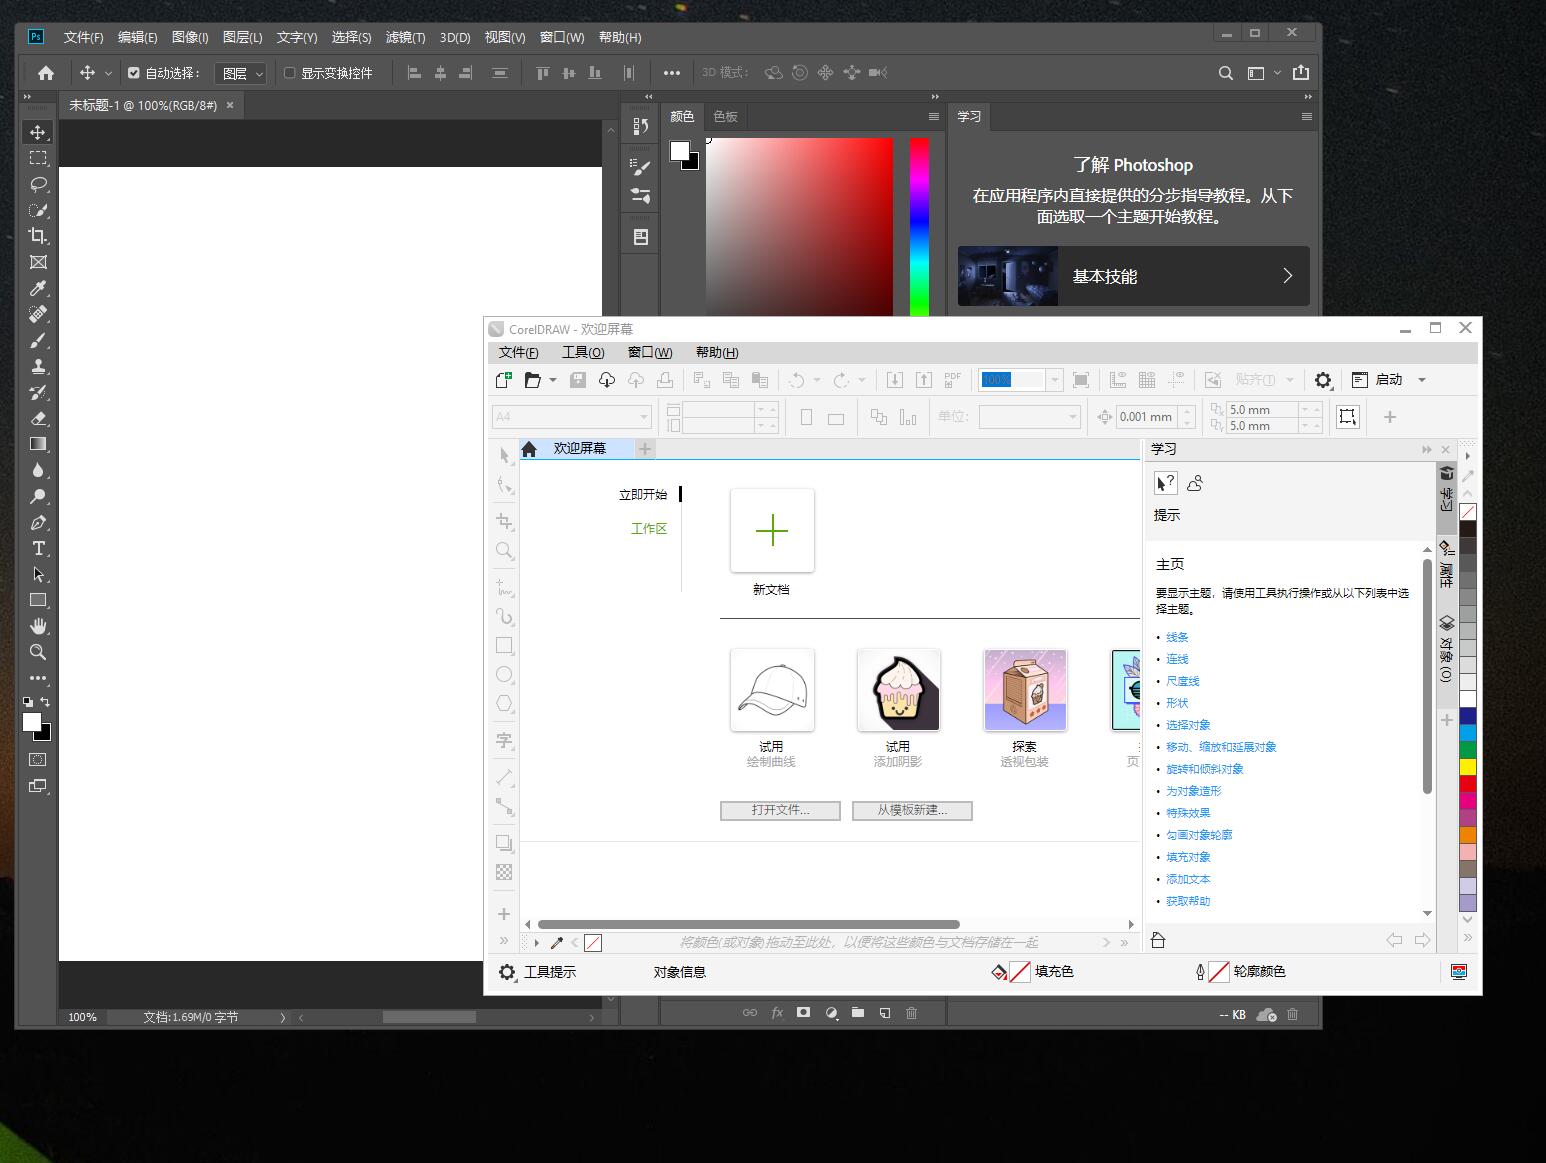Pick the Horizontal Type tool in Photoshop
Viewport: 1546px width, 1163px height.
[38, 549]
